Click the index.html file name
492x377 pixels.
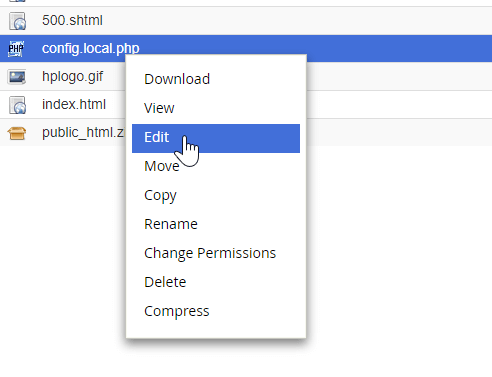(74, 104)
